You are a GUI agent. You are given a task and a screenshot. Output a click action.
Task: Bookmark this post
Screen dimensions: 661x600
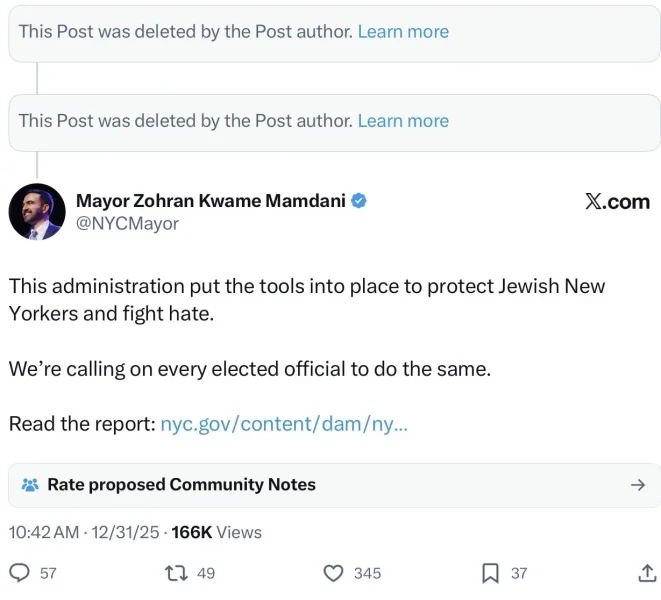pyautogui.click(x=491, y=573)
